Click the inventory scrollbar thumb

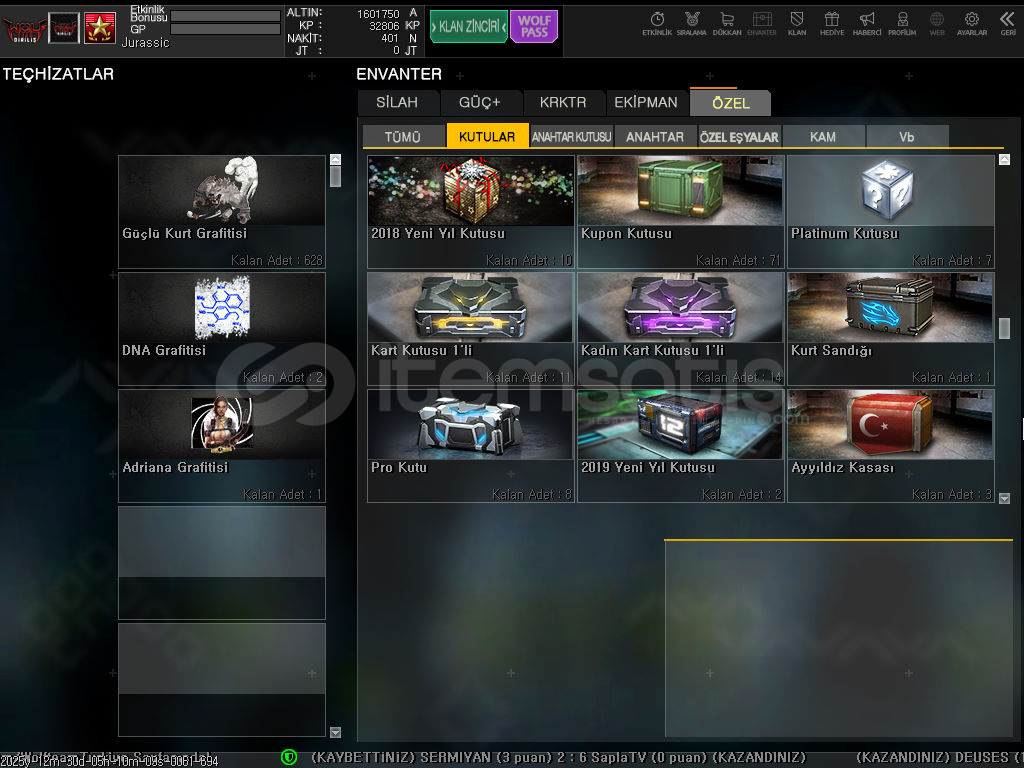[1004, 328]
